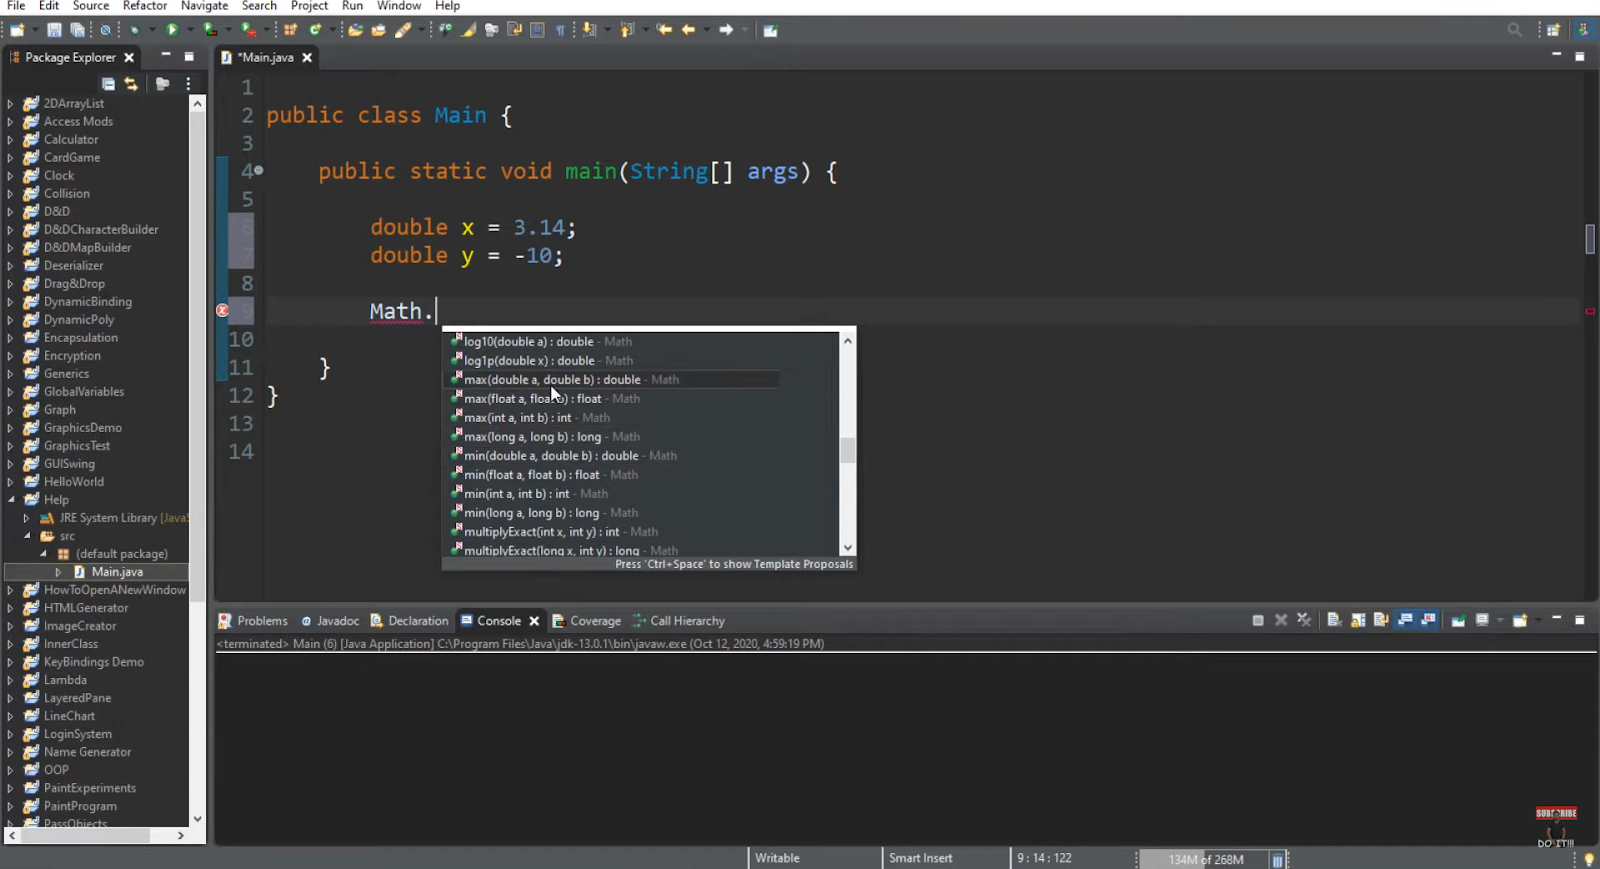Click the Clear Console icon
The image size is (1600, 869).
coord(1333,621)
